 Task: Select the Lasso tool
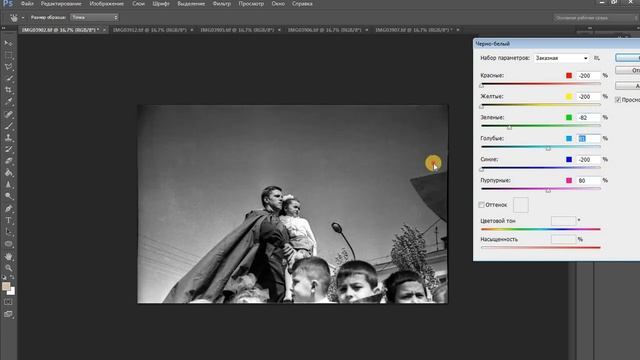8,67
